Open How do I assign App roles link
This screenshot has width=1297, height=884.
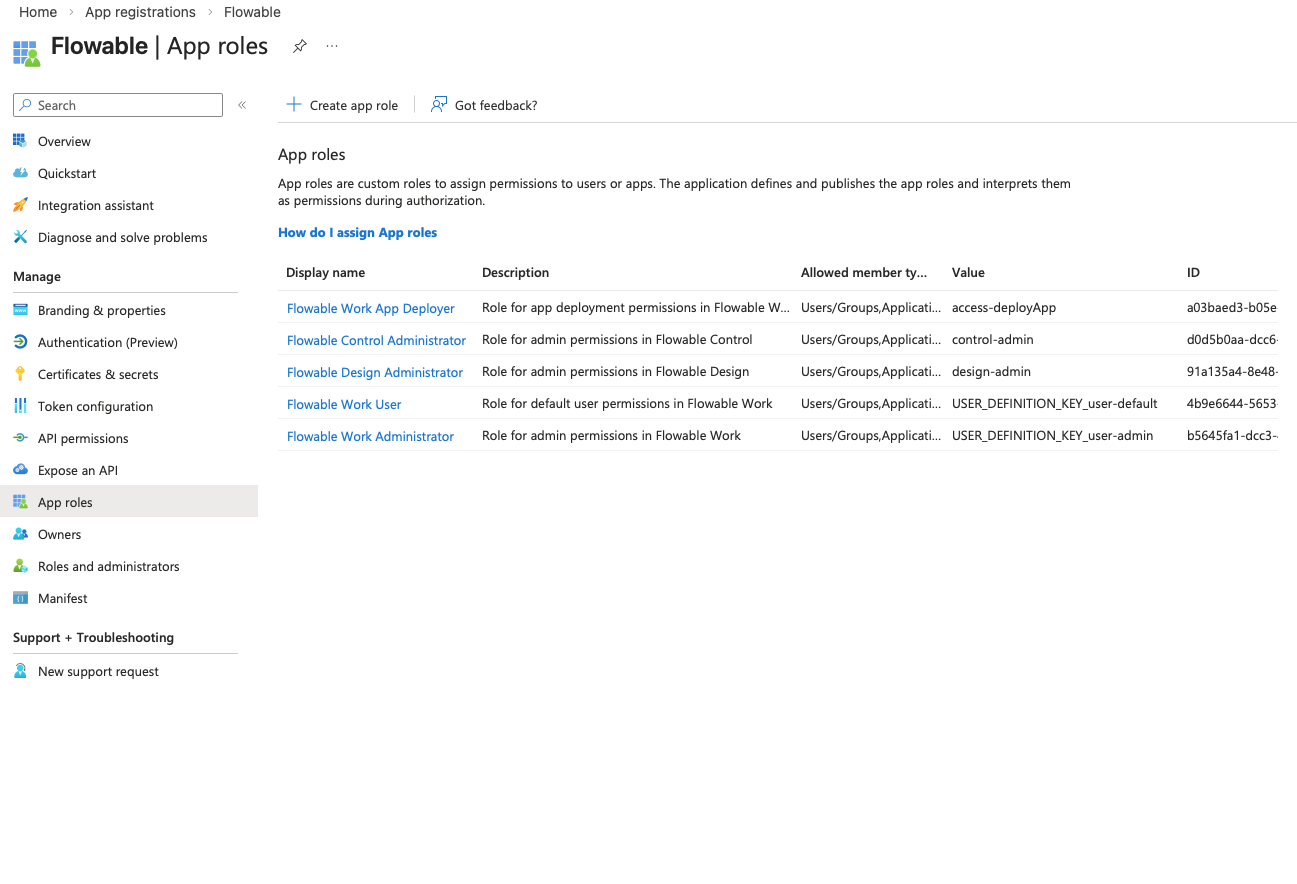click(357, 232)
